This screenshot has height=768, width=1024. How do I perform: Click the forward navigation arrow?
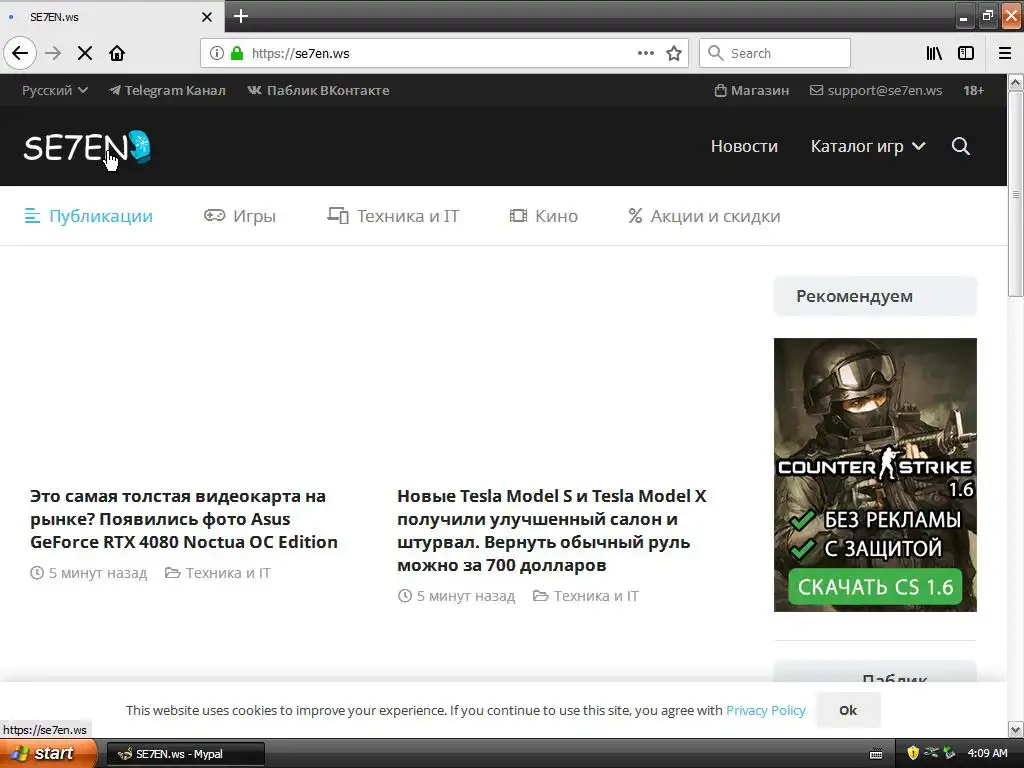(53, 53)
